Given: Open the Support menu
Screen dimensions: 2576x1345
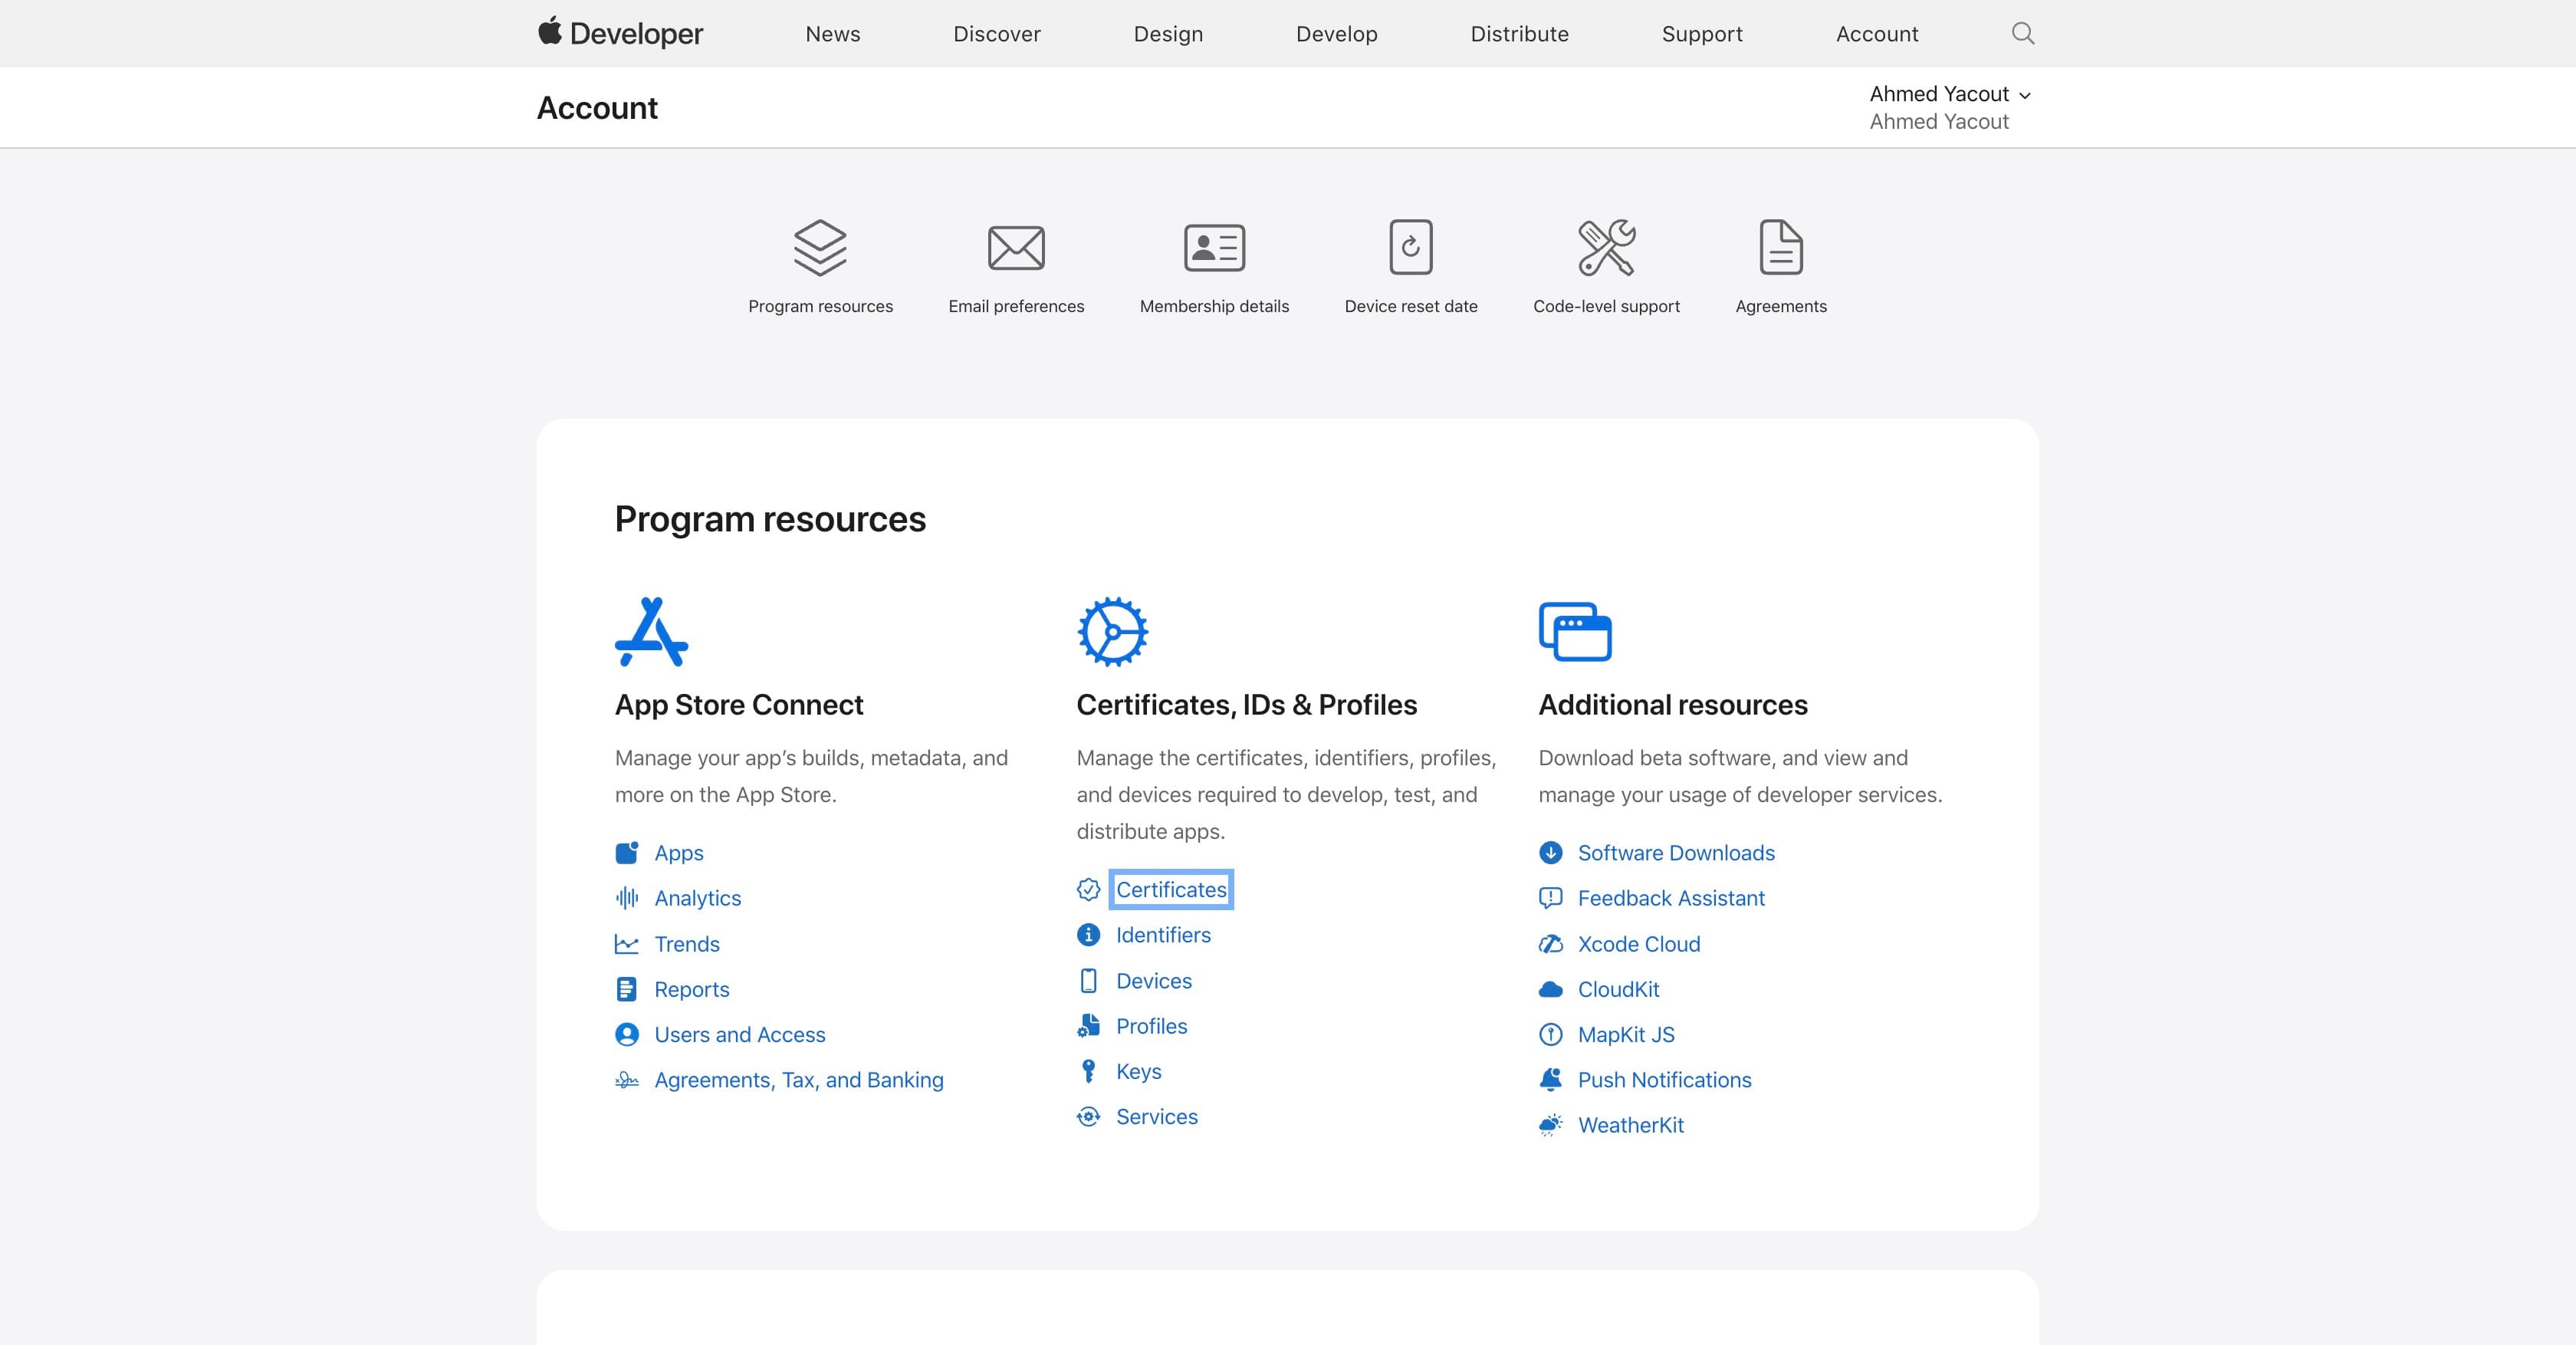Looking at the screenshot, I should click(x=1702, y=34).
